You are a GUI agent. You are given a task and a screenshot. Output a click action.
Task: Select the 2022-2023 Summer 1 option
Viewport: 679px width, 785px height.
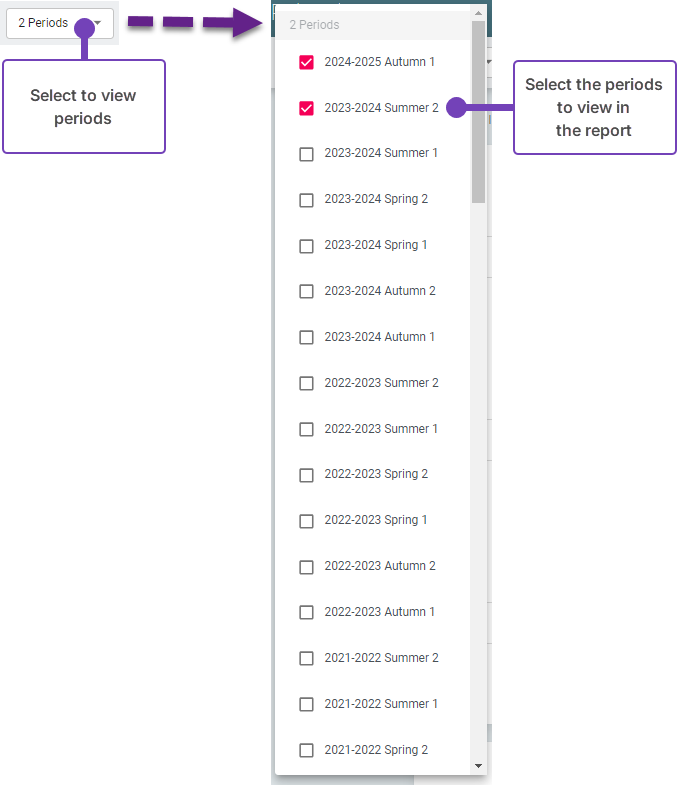coord(307,430)
